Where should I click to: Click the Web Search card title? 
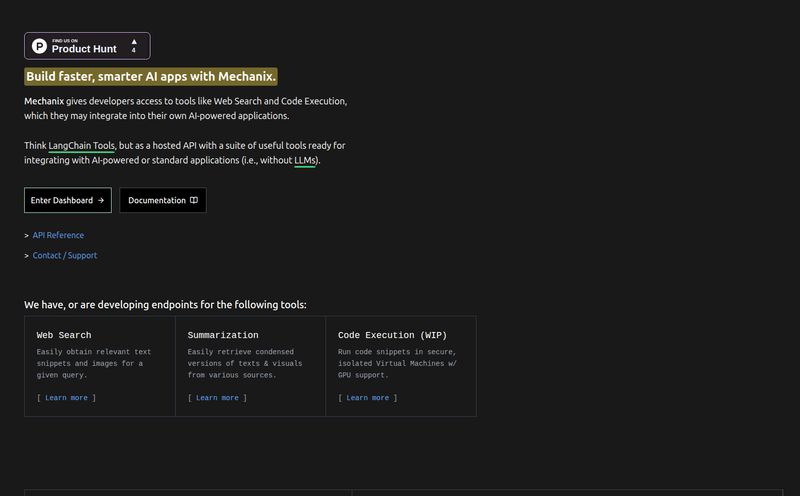pos(64,335)
